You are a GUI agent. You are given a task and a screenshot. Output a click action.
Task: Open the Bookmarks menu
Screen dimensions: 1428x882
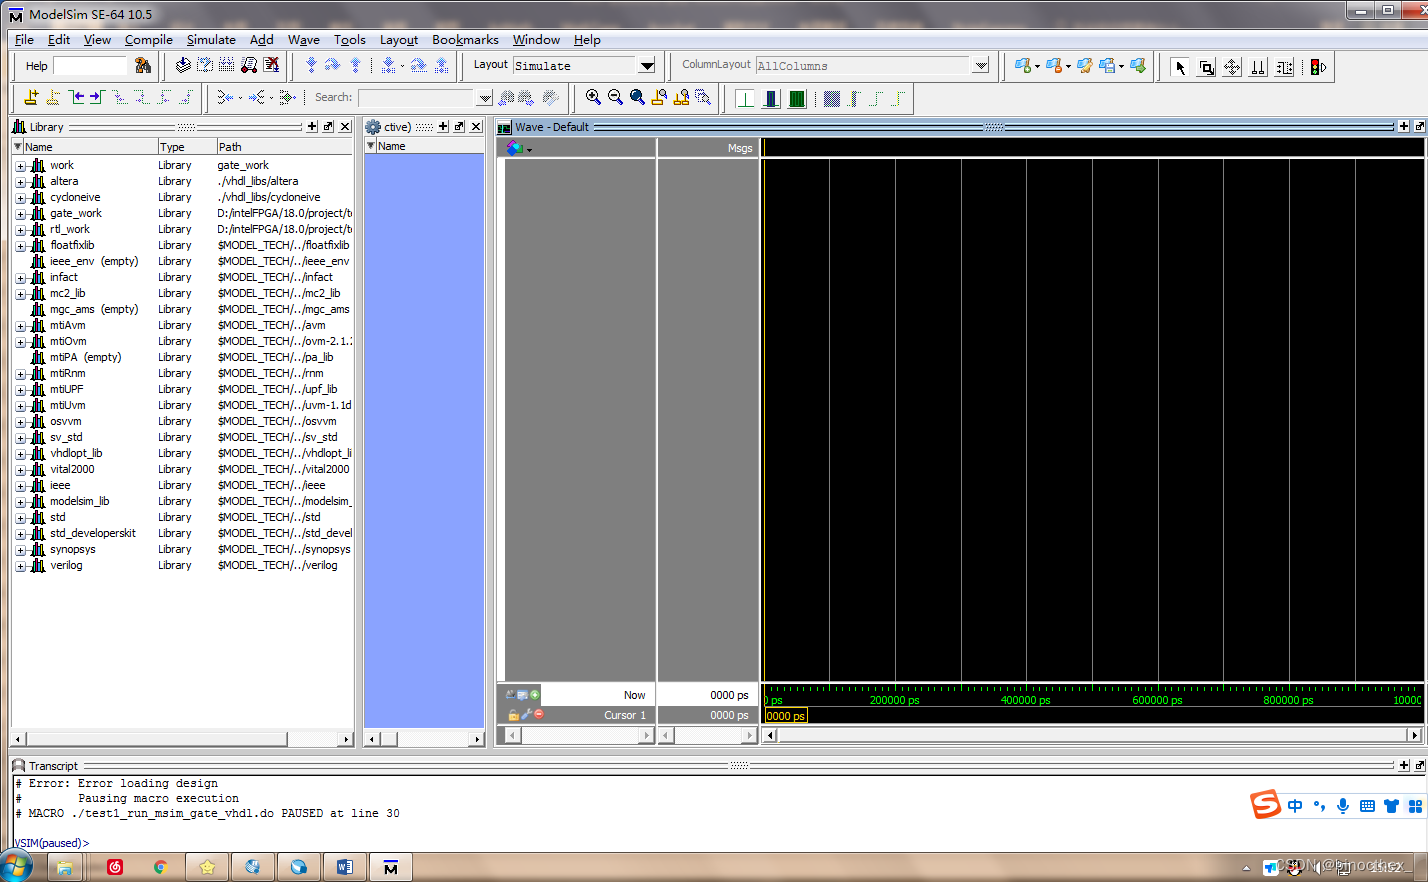coord(465,40)
